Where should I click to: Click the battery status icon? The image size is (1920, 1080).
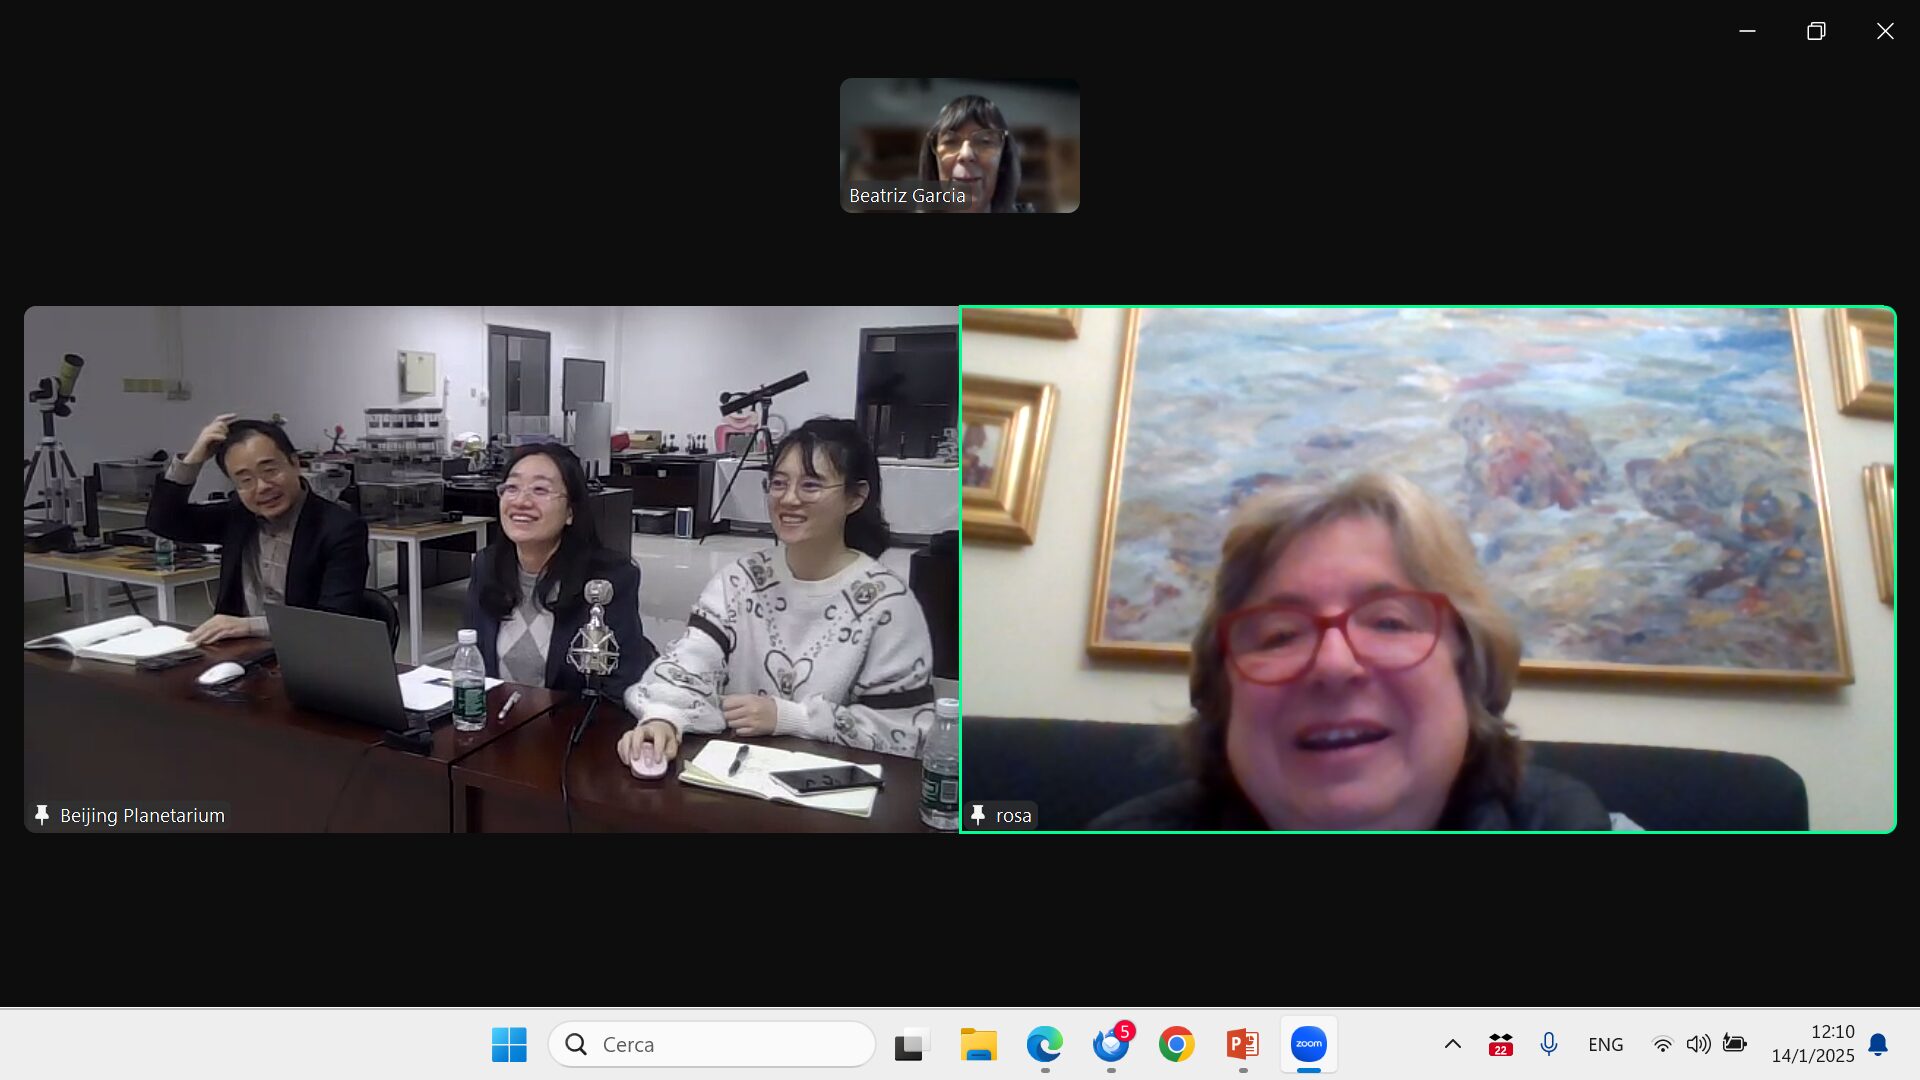[x=1735, y=1044]
